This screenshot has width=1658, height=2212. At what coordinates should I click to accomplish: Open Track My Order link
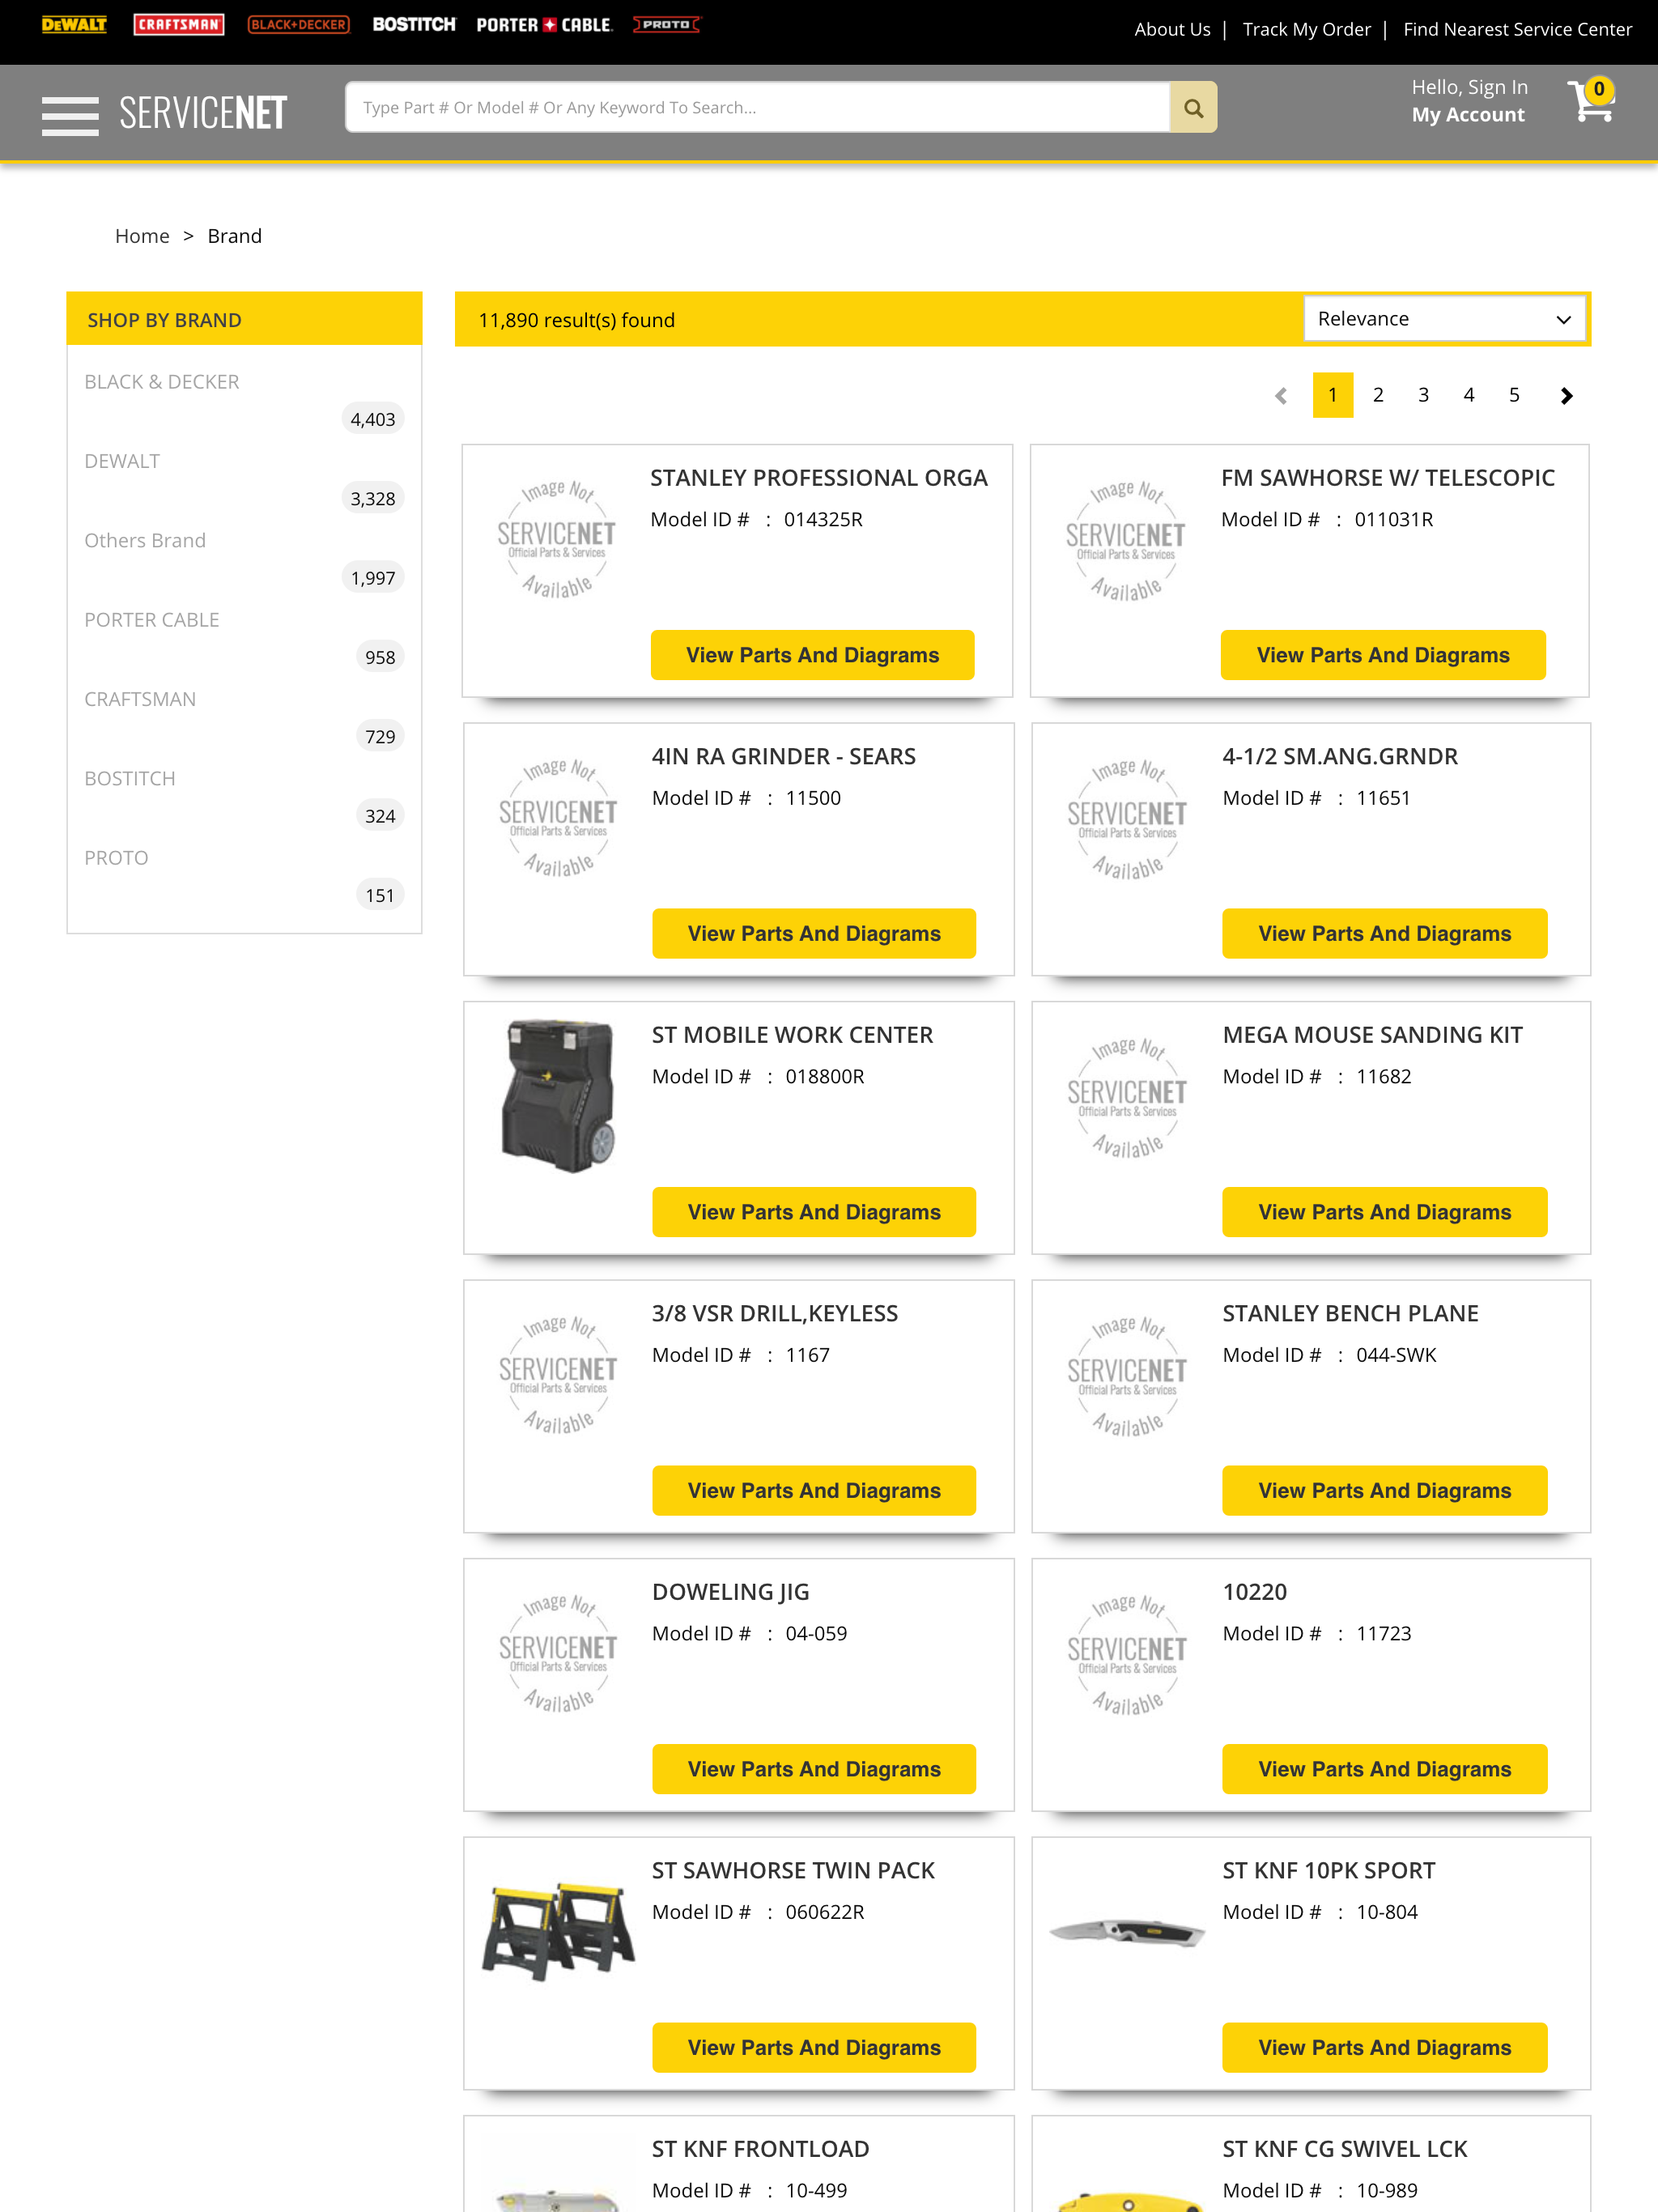click(1306, 30)
